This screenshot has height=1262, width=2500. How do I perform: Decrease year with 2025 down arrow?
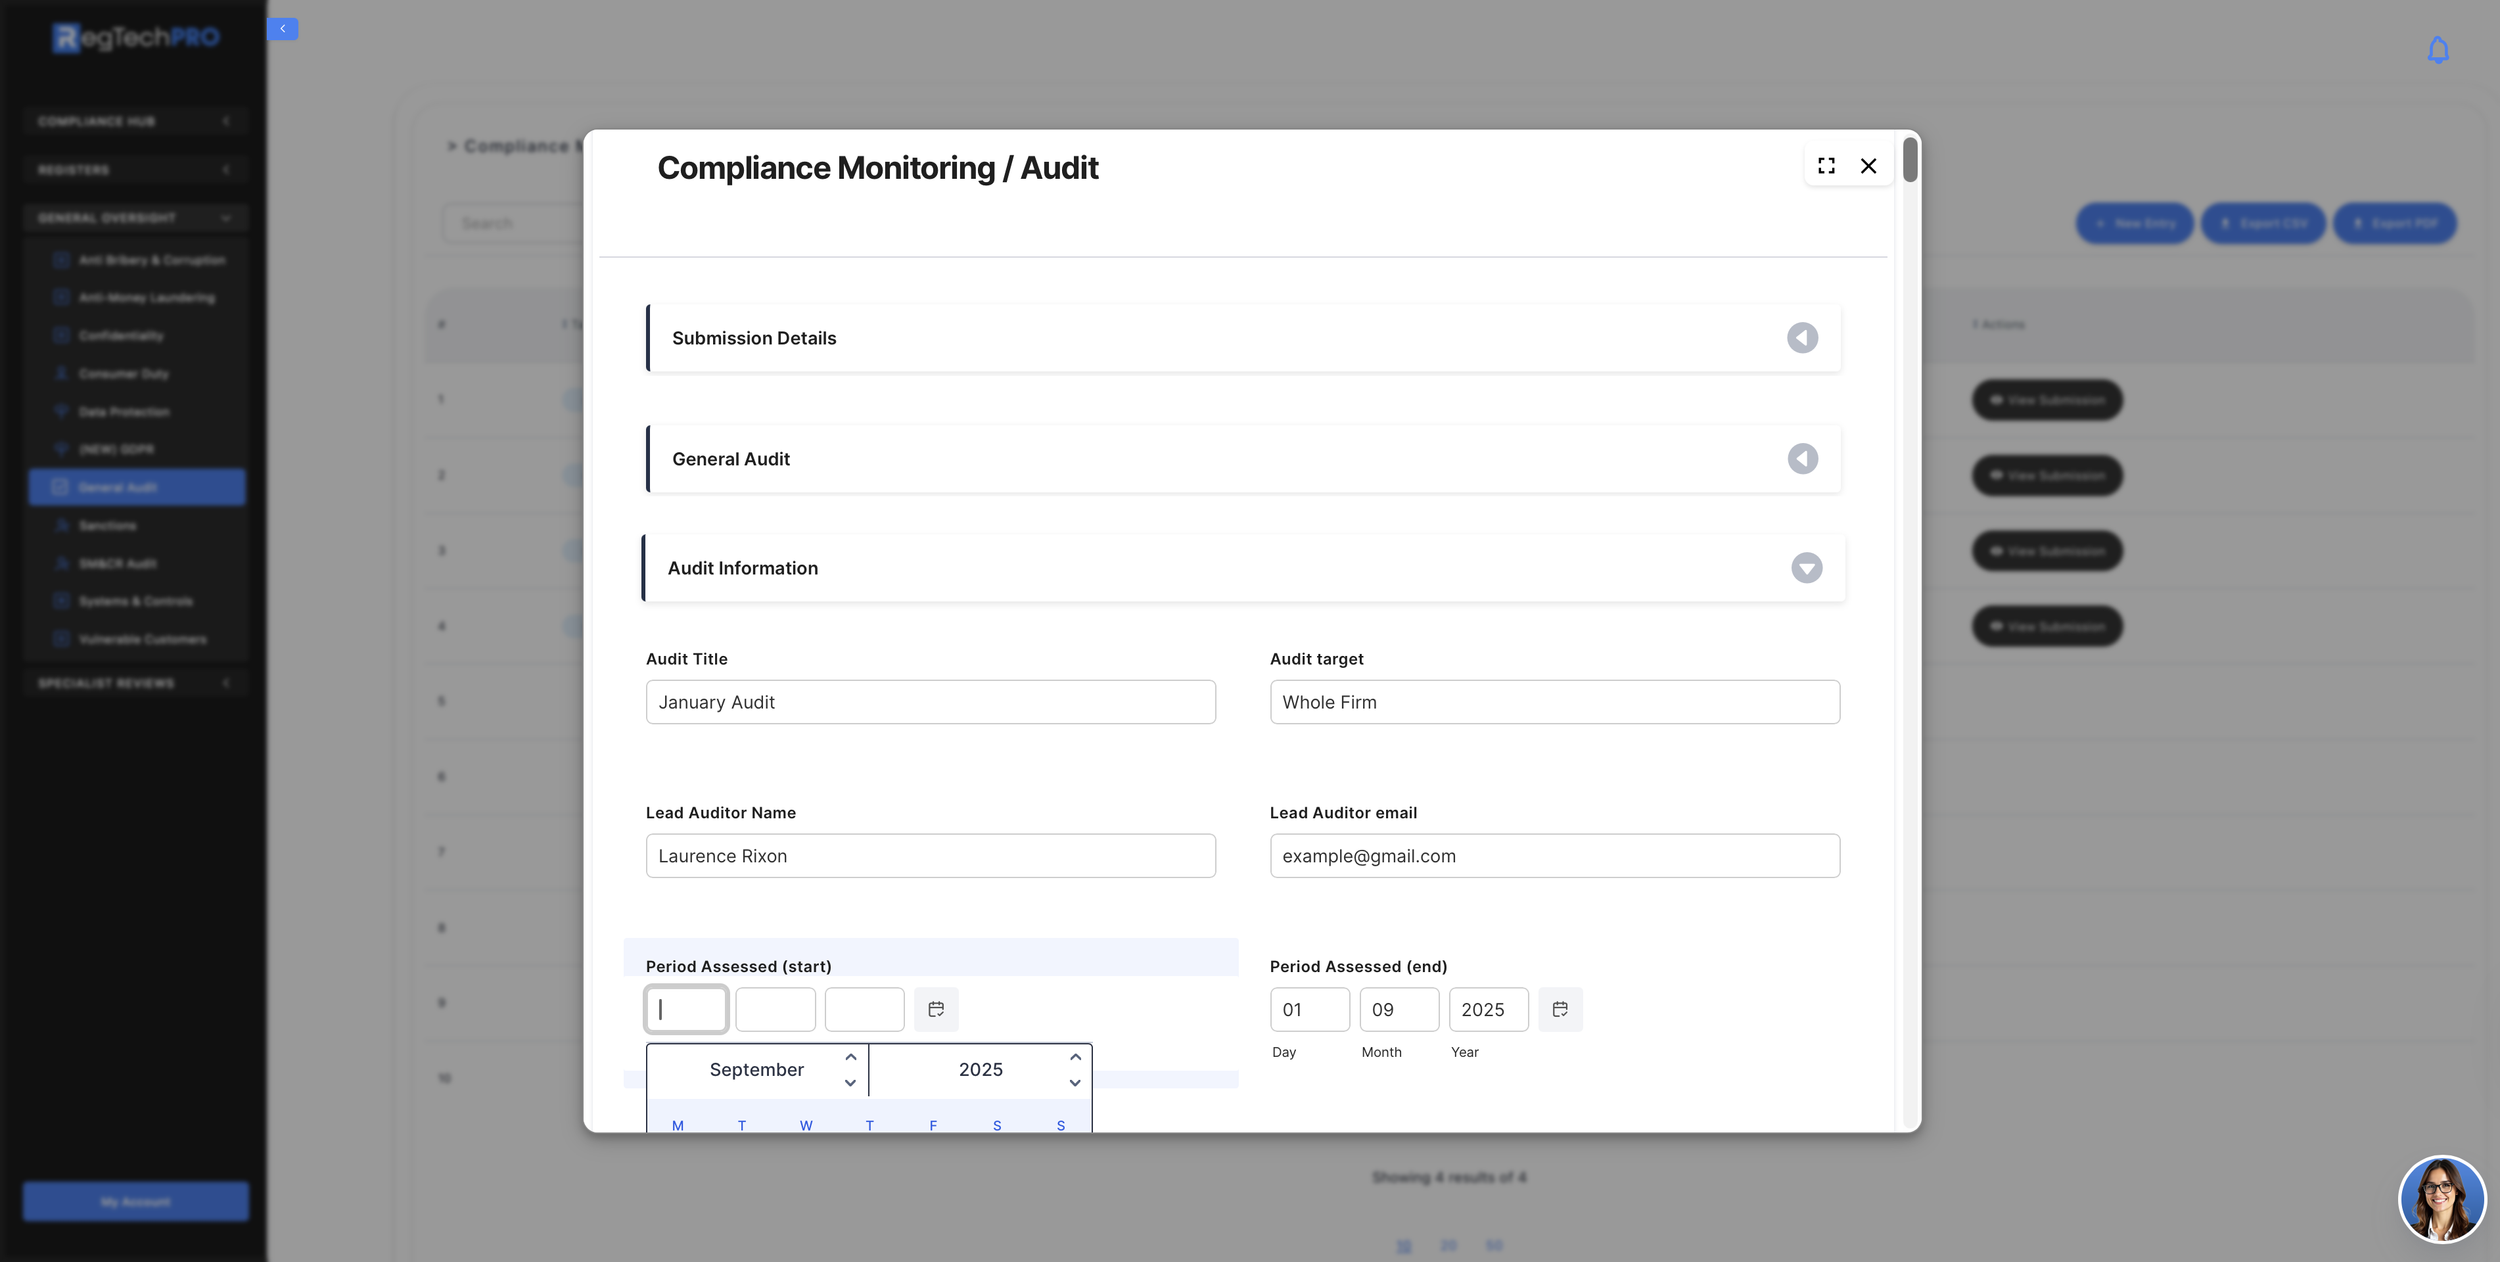click(1075, 1083)
